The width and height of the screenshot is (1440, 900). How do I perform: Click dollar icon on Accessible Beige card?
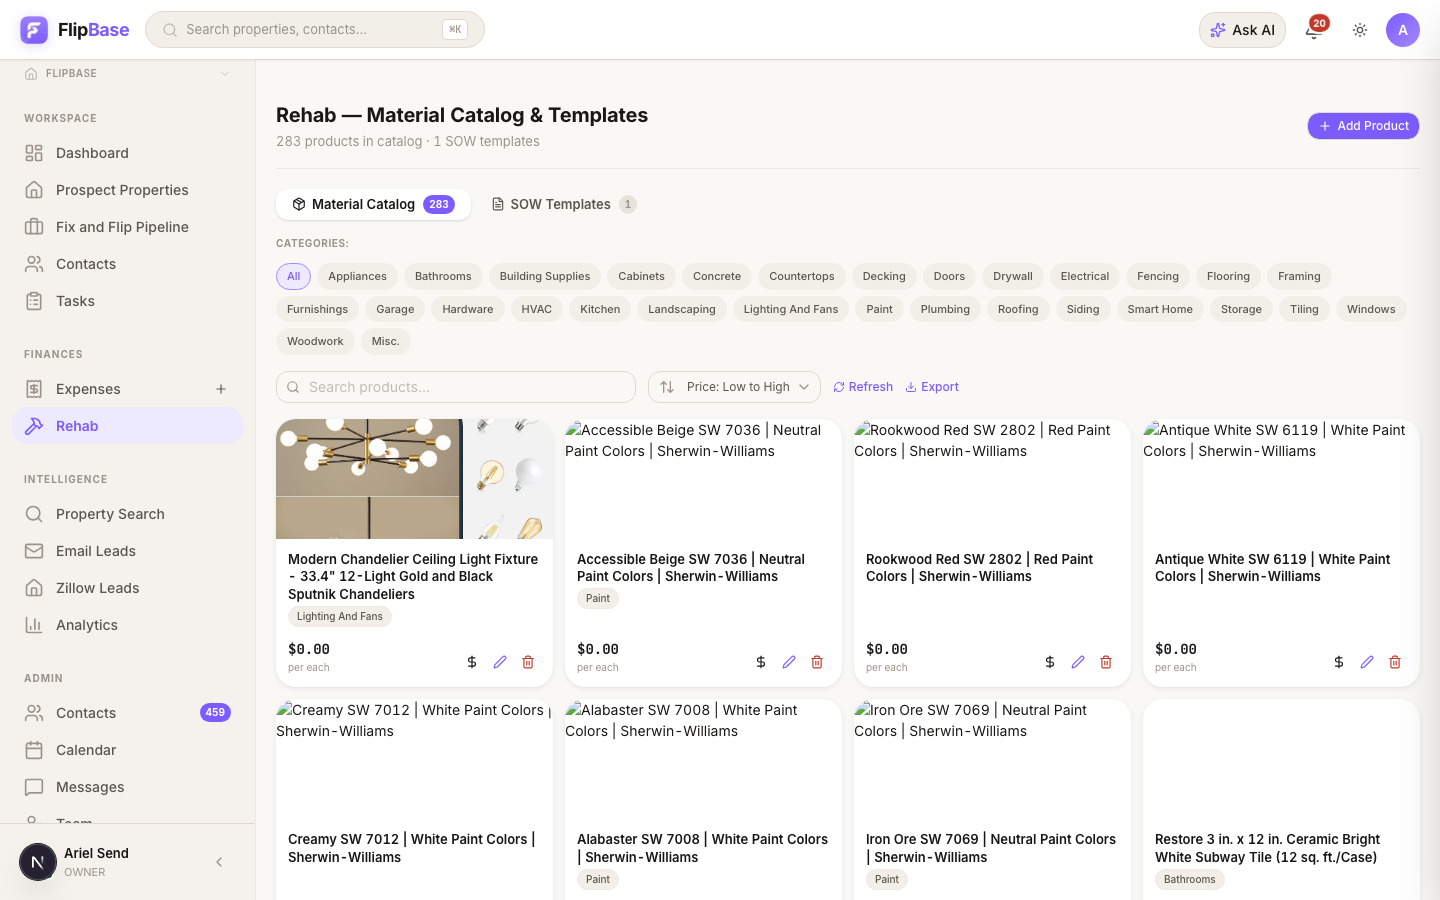coord(761,662)
